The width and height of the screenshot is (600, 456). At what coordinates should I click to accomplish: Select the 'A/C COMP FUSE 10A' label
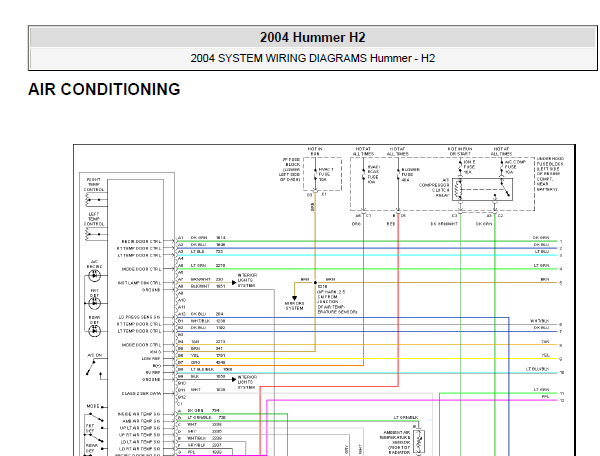515,167
